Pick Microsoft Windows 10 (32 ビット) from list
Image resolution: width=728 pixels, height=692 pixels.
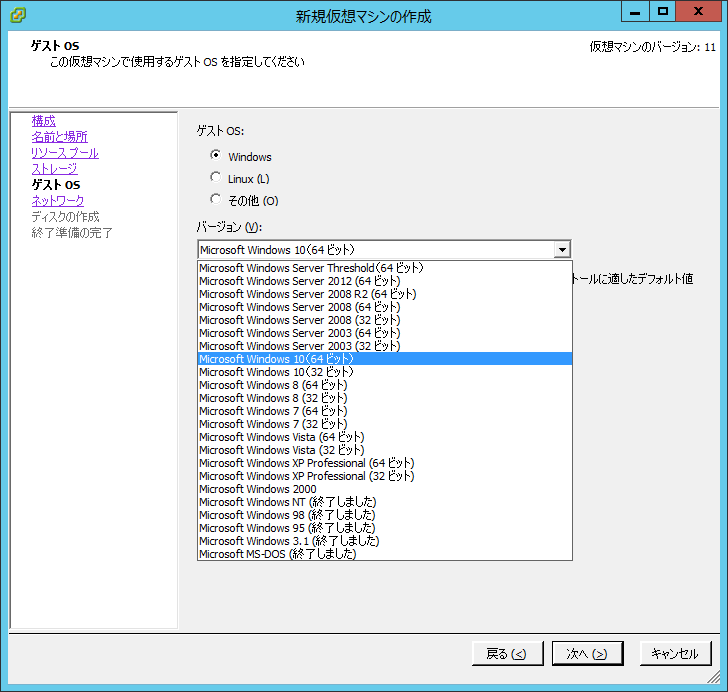385,372
